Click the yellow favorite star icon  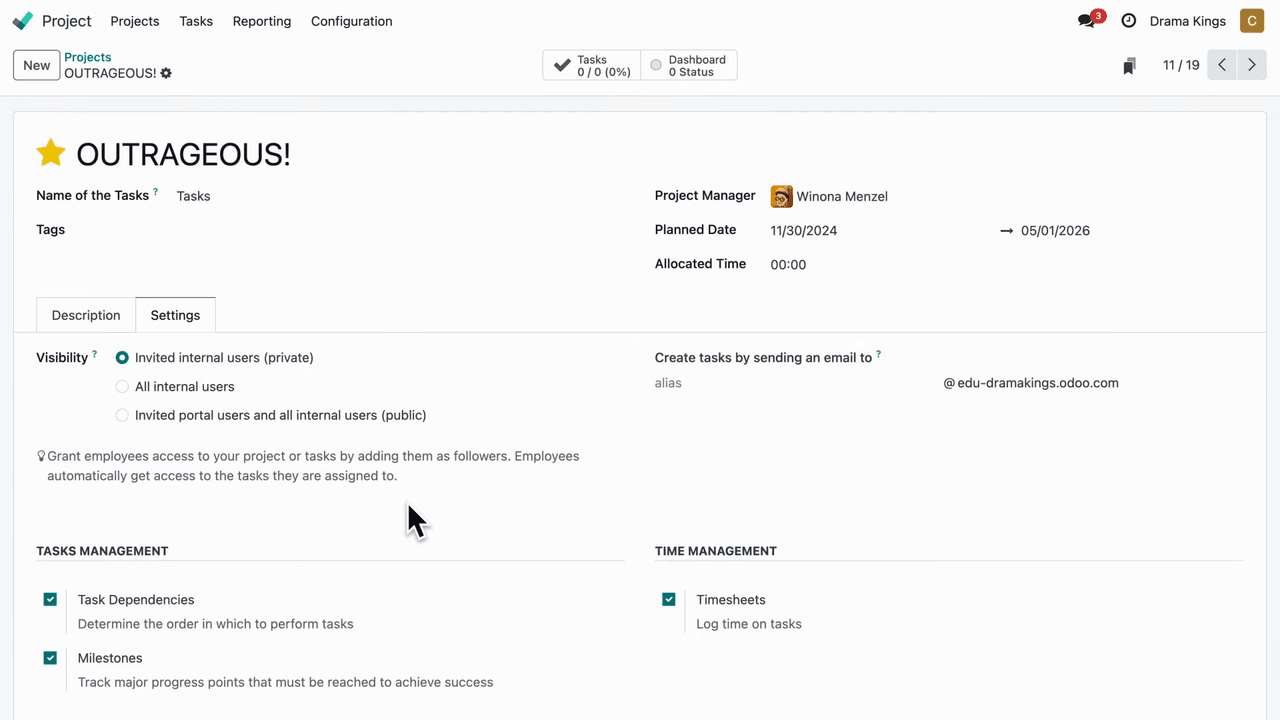[x=51, y=153]
